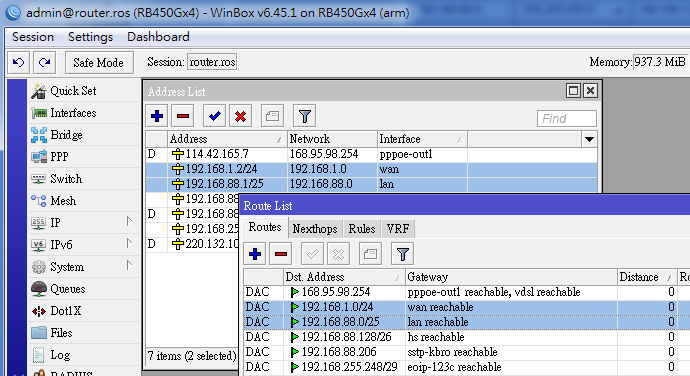Select route 192.168.88.0/25
This screenshot has width=690, height=376.
[467, 322]
